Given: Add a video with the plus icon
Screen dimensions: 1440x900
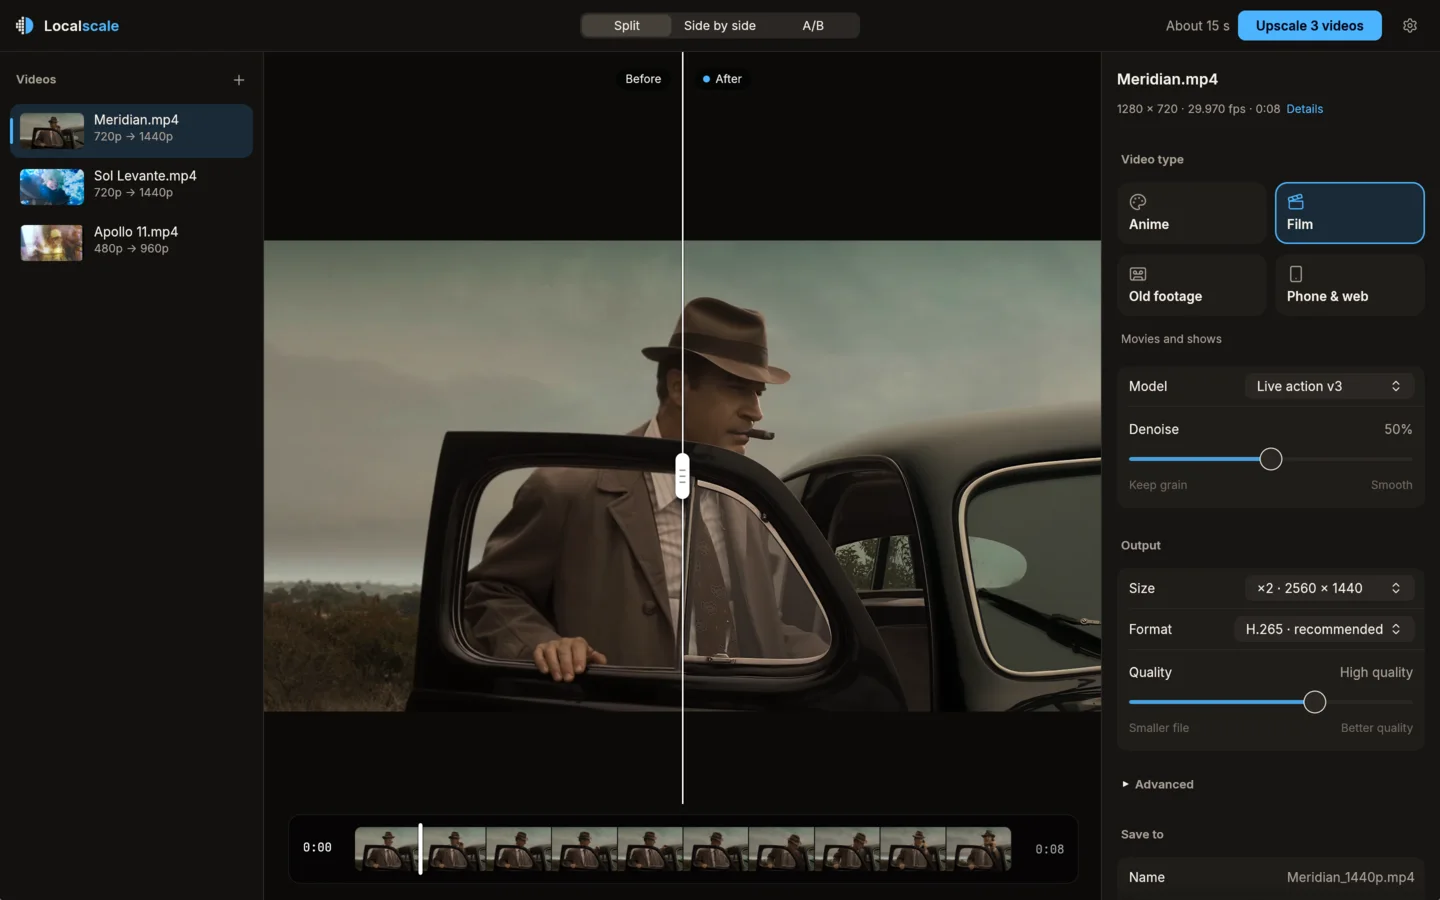Looking at the screenshot, I should (x=239, y=80).
